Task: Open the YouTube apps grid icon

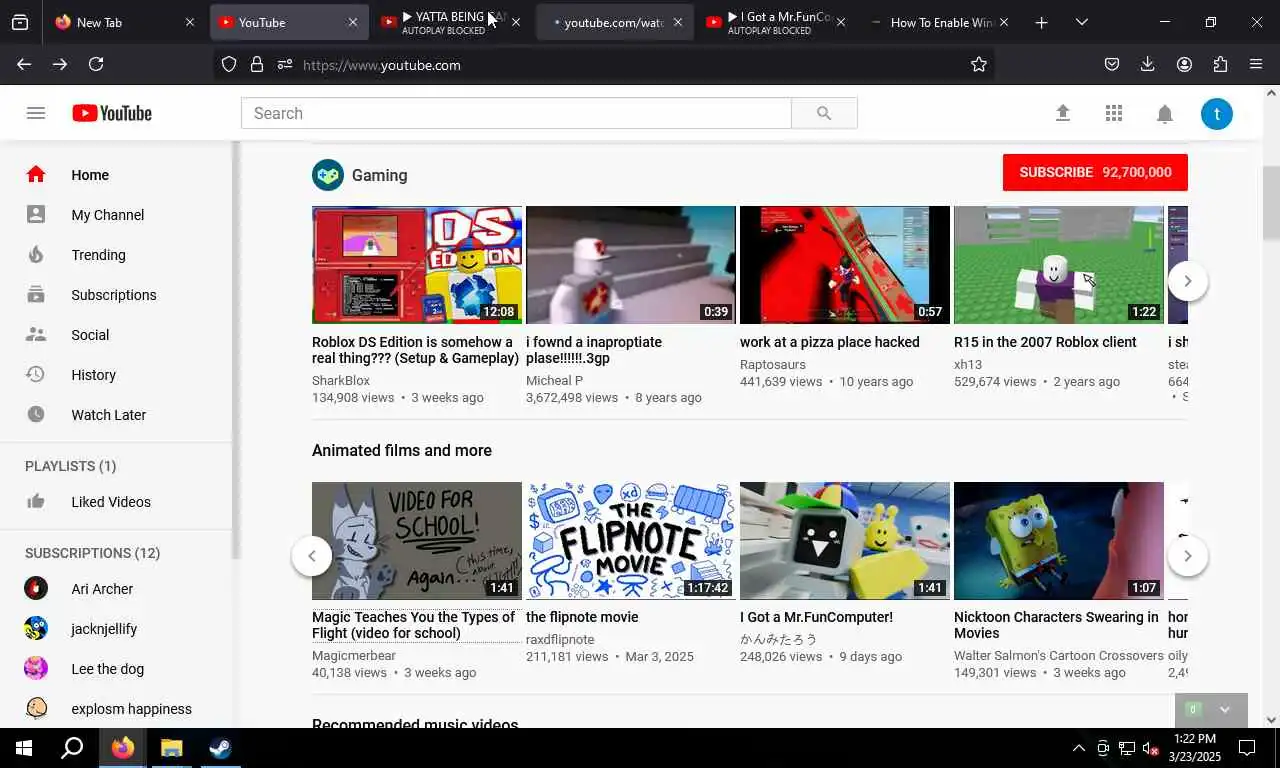Action: point(1114,113)
